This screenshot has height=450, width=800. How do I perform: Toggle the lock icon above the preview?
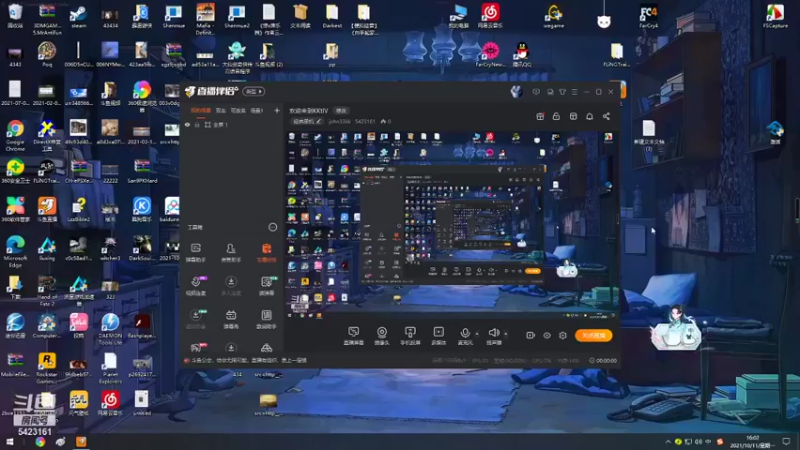556,116
